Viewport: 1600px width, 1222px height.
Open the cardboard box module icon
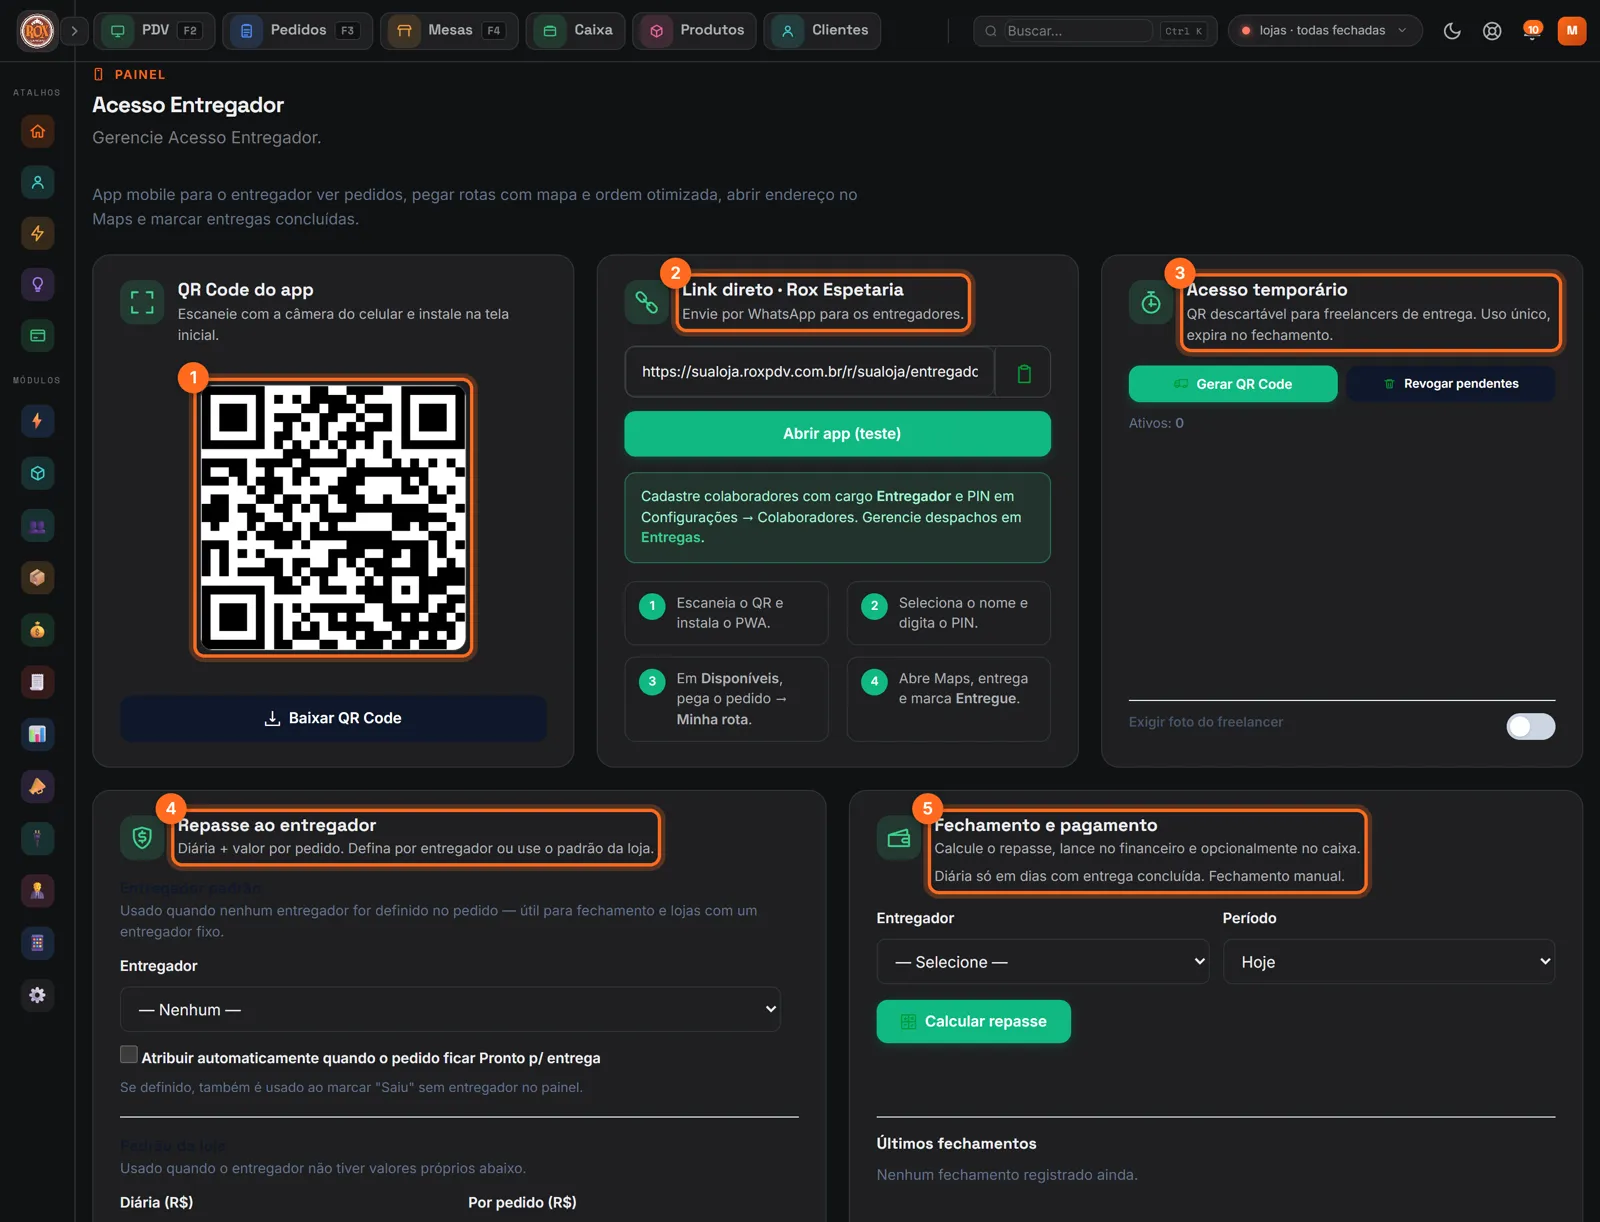[37, 577]
